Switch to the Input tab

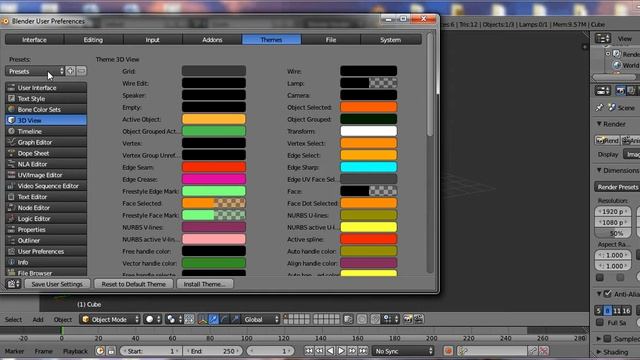point(153,40)
